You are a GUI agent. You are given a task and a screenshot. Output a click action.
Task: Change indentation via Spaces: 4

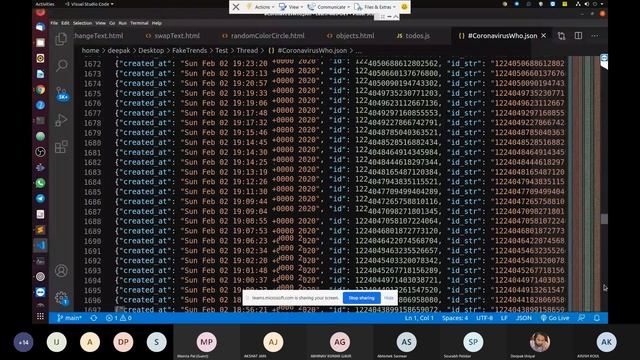(x=455, y=318)
